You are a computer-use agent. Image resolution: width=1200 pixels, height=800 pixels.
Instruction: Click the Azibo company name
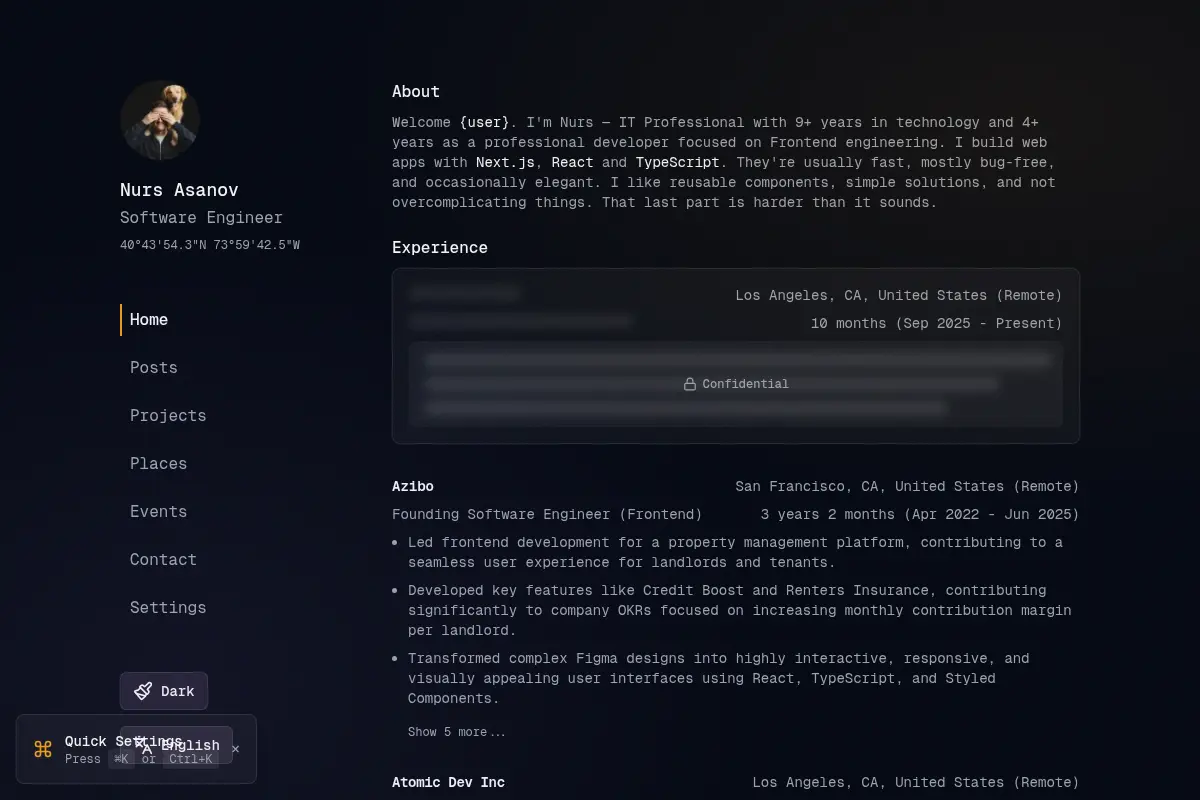pyautogui.click(x=413, y=487)
